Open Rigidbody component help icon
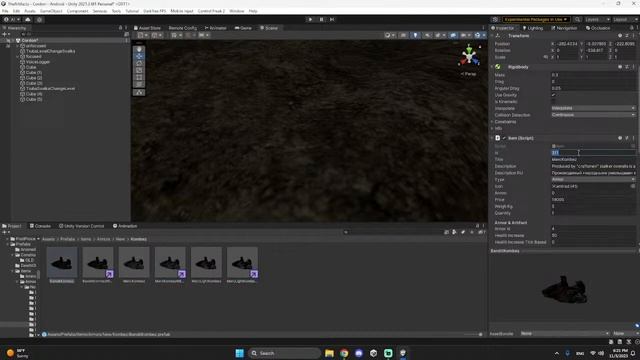640x360 pixels. point(620,67)
